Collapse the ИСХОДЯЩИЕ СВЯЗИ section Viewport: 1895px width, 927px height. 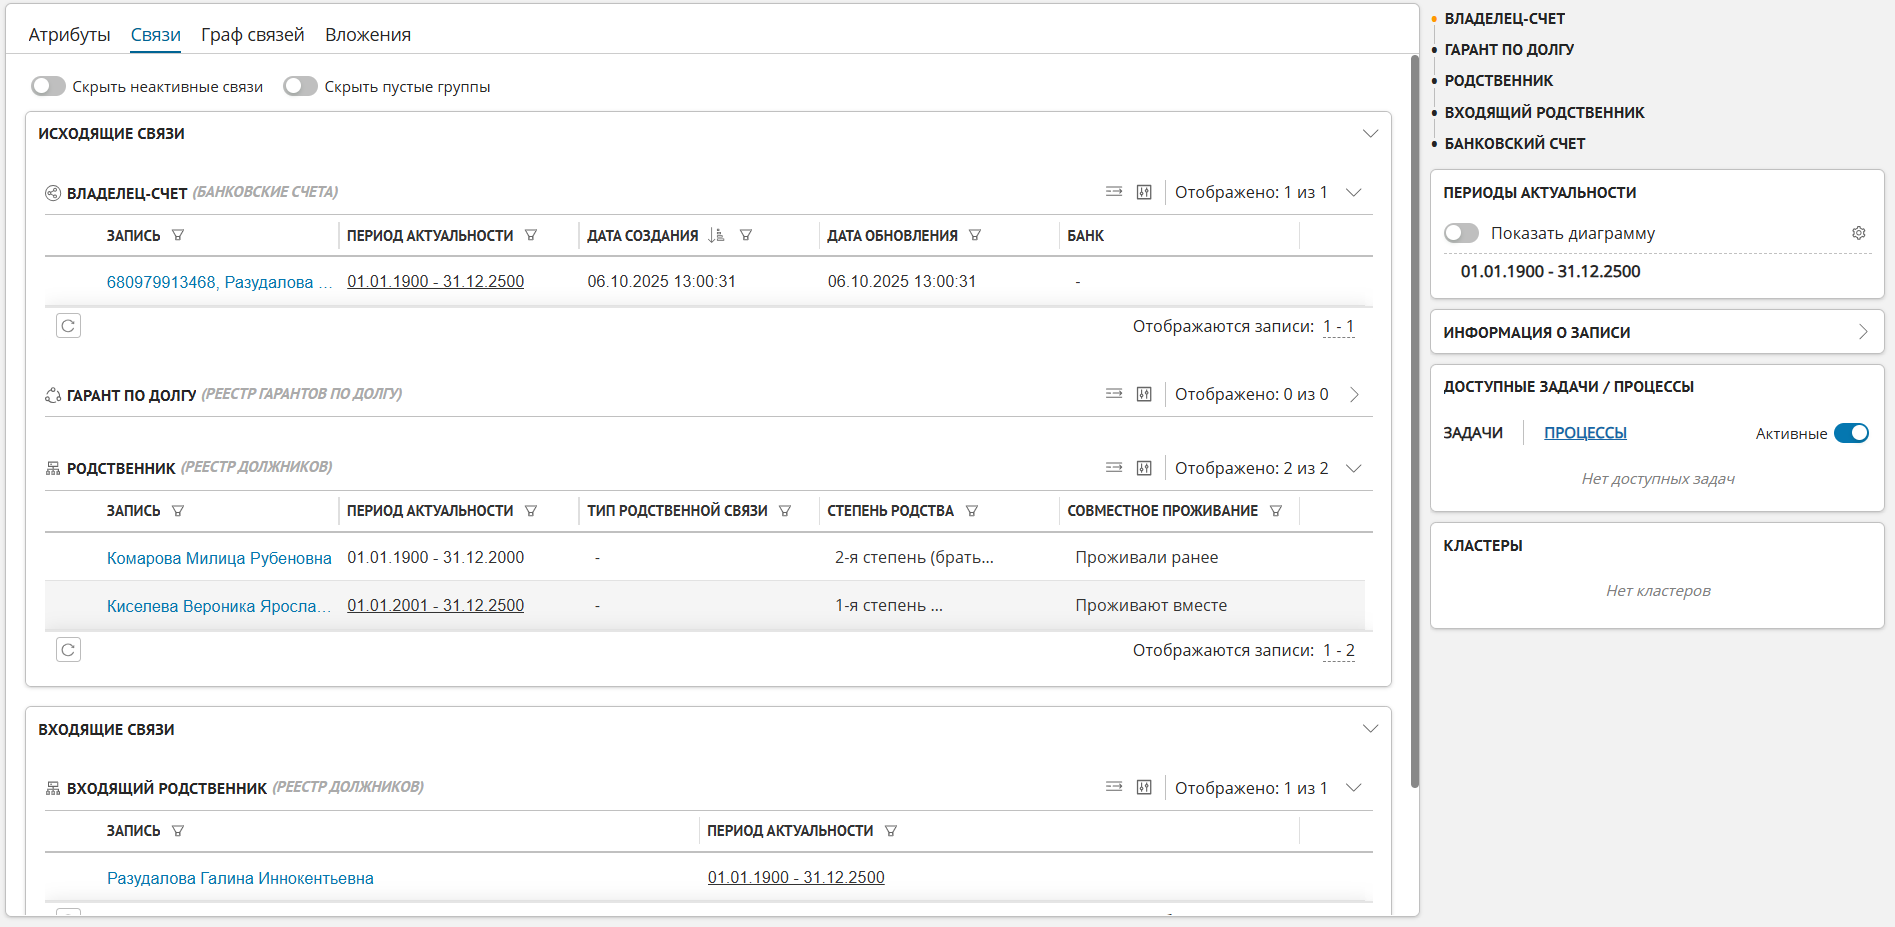(x=1370, y=134)
